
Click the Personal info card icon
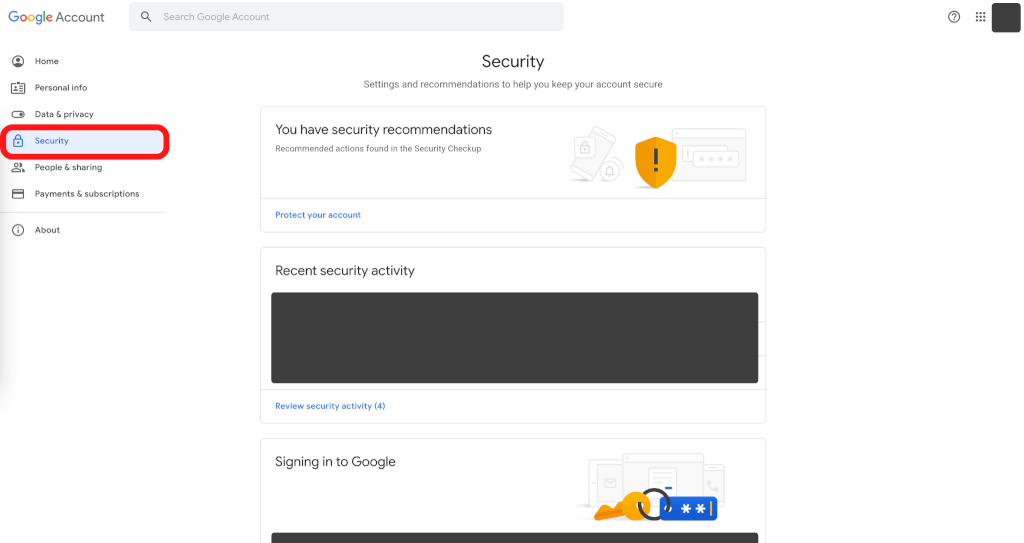pyautogui.click(x=18, y=88)
